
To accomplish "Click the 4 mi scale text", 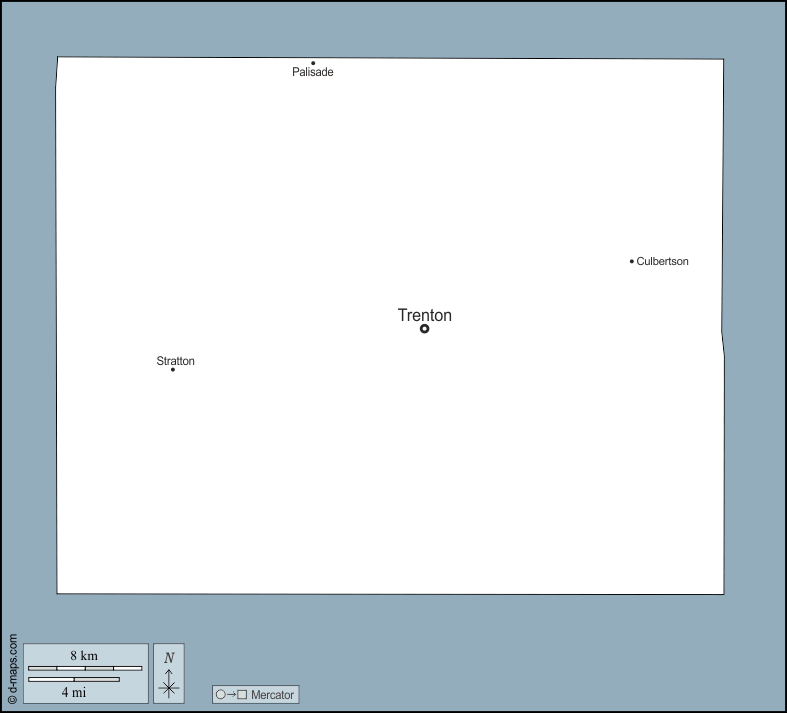I will [74, 692].
